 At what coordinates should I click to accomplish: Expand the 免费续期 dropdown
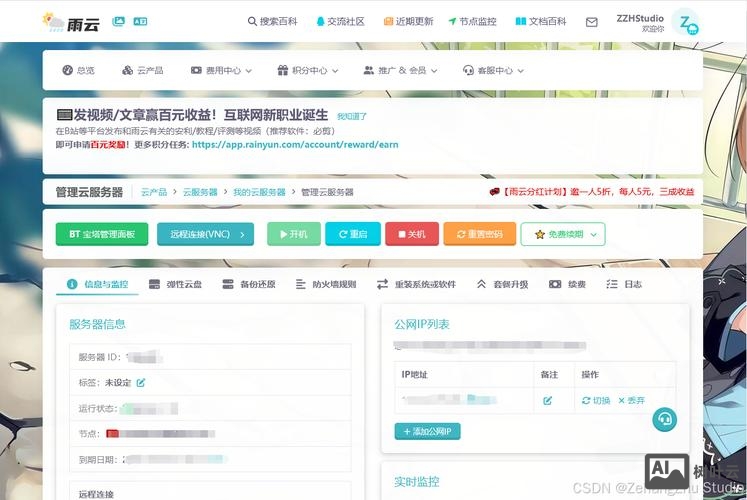(x=563, y=234)
